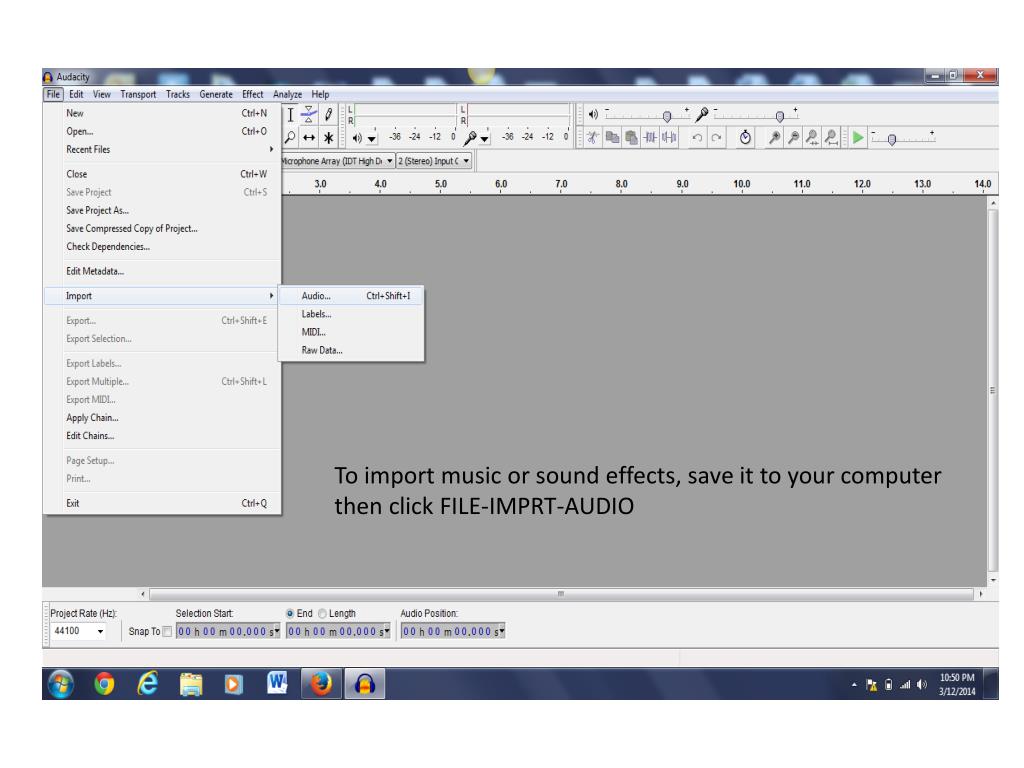
Task: Open Selection Start time format dropdown
Action: [277, 631]
